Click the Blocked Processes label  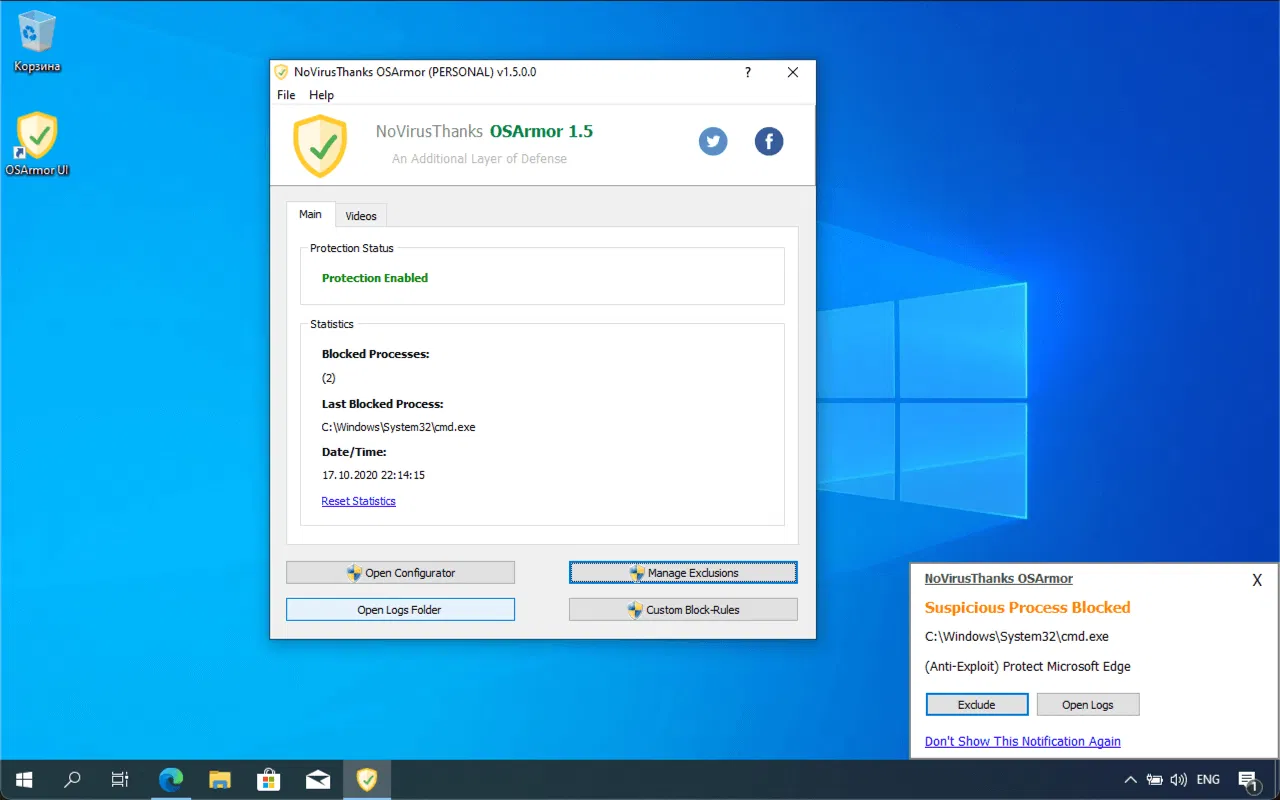(375, 354)
